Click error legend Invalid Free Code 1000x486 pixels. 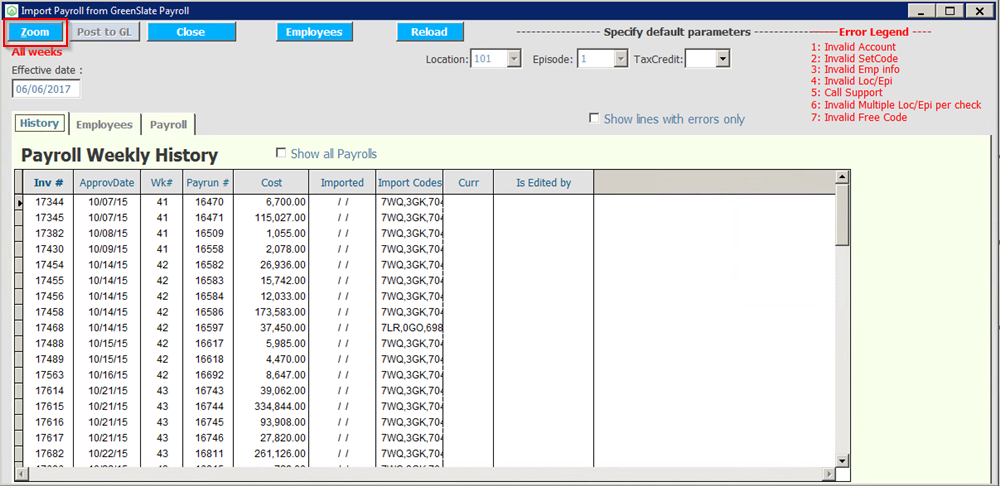pyautogui.click(x=859, y=117)
